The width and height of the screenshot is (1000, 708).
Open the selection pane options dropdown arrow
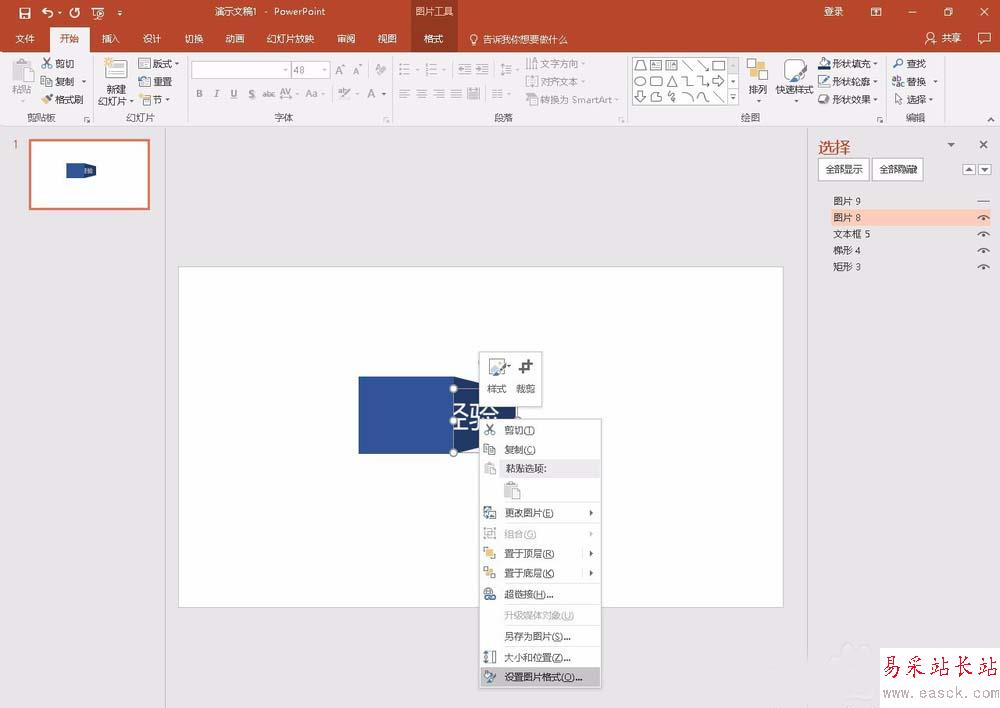(x=951, y=145)
